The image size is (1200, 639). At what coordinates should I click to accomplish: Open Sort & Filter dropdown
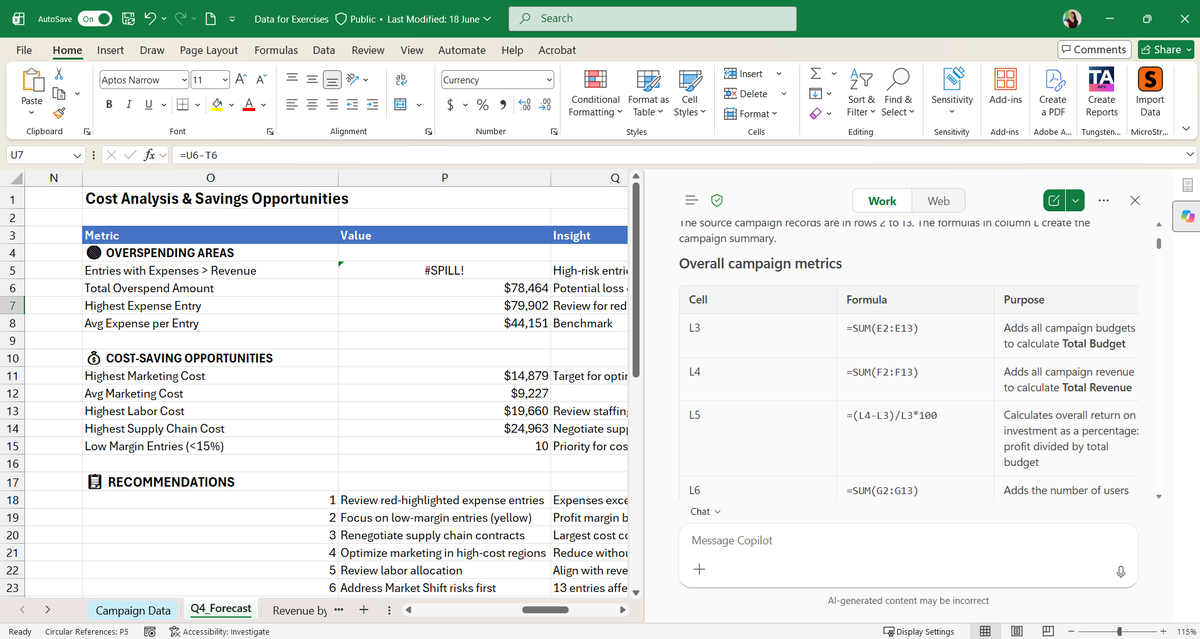pos(862,93)
